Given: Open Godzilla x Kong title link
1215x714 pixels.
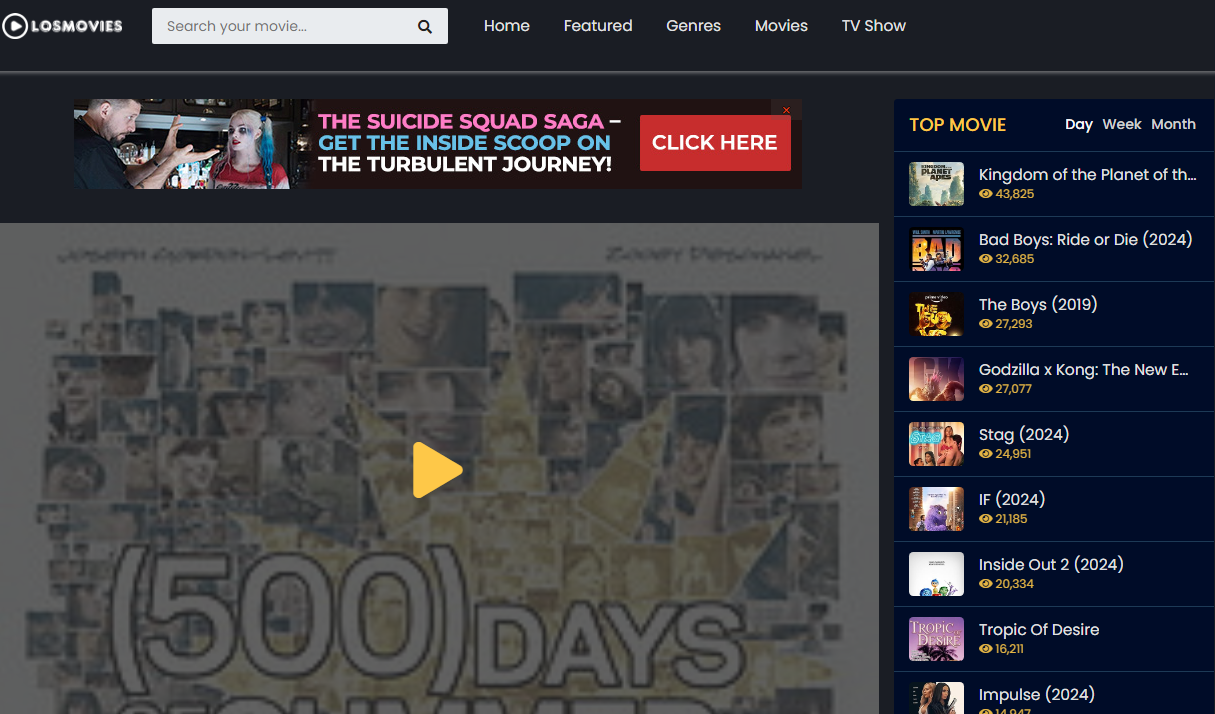Looking at the screenshot, I should [1084, 369].
